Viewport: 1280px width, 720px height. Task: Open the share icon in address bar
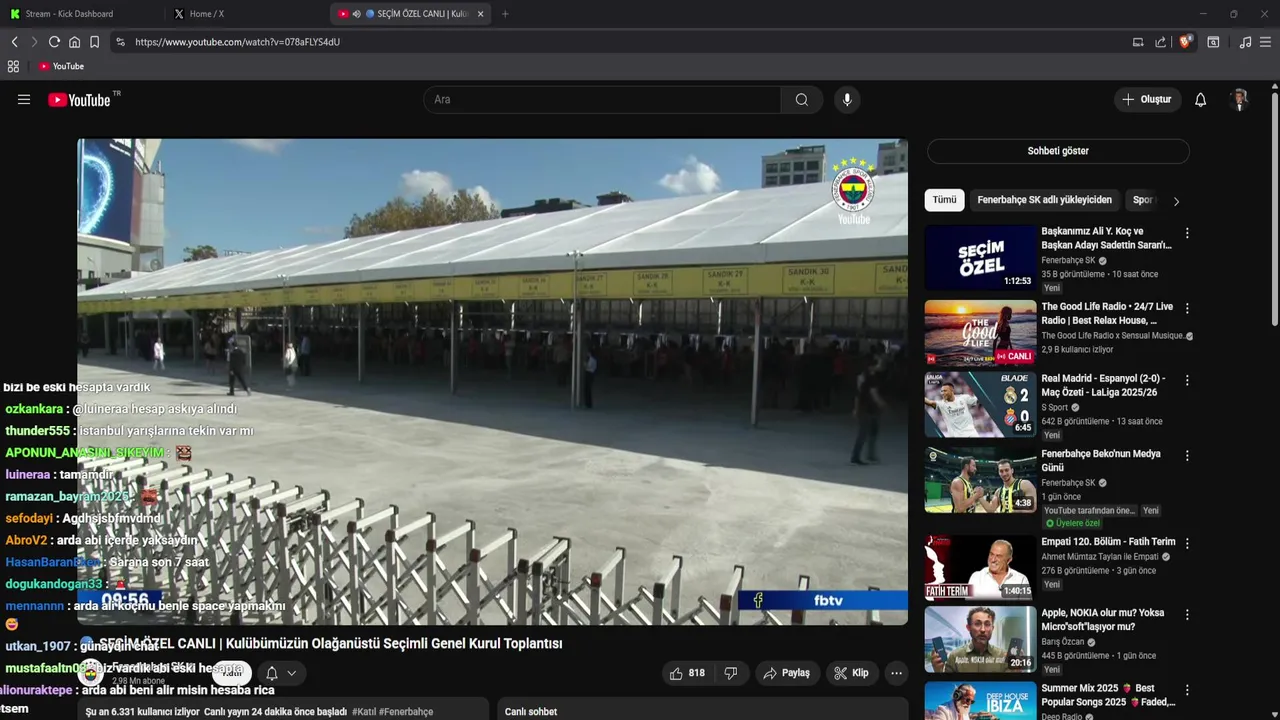[1160, 42]
